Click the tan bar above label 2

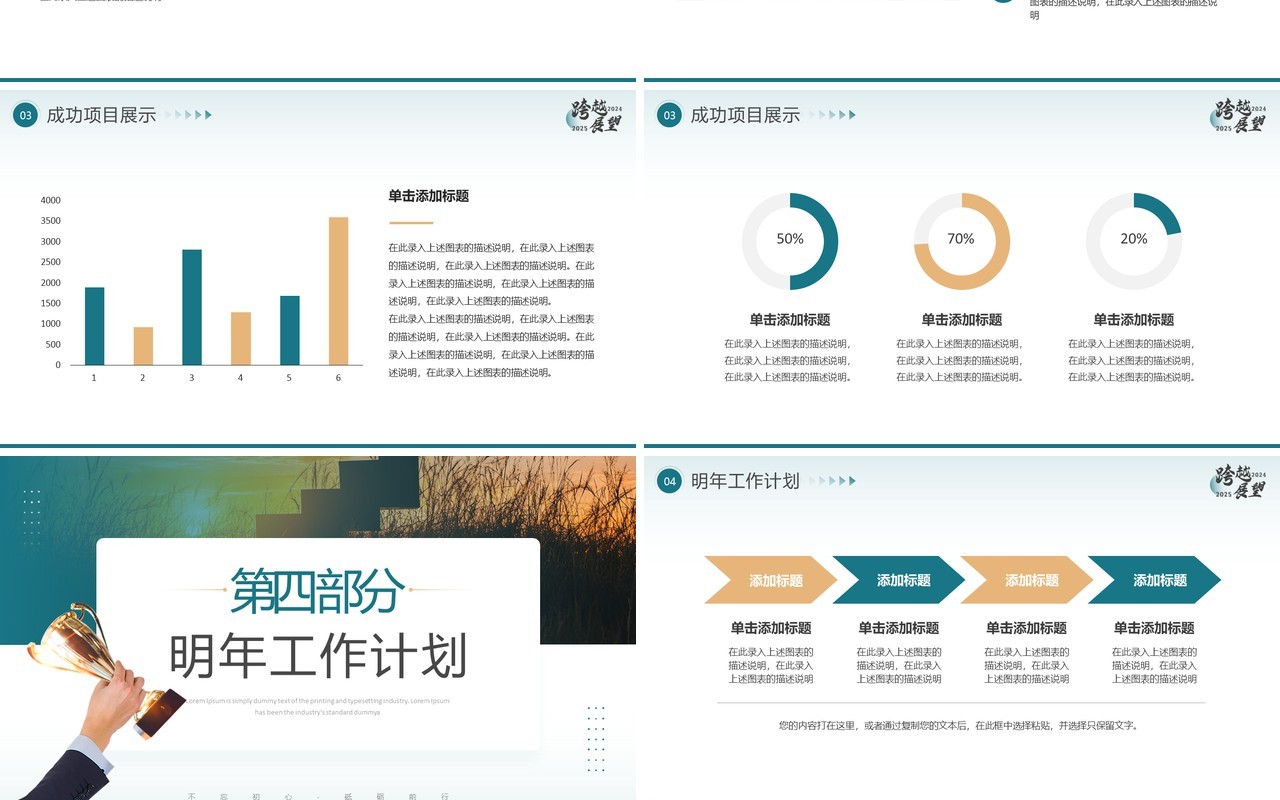[143, 346]
